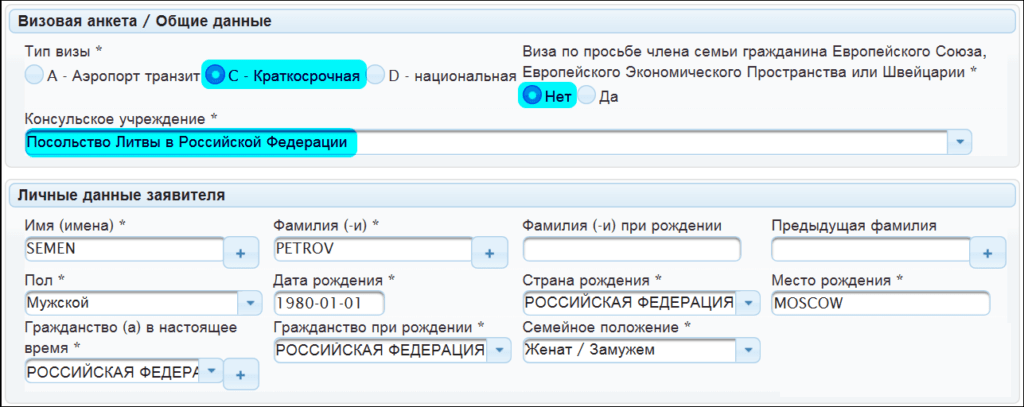Screen dimensions: 1024x407
Task: Open the current citizenship dropdown arrow
Action: 211,372
